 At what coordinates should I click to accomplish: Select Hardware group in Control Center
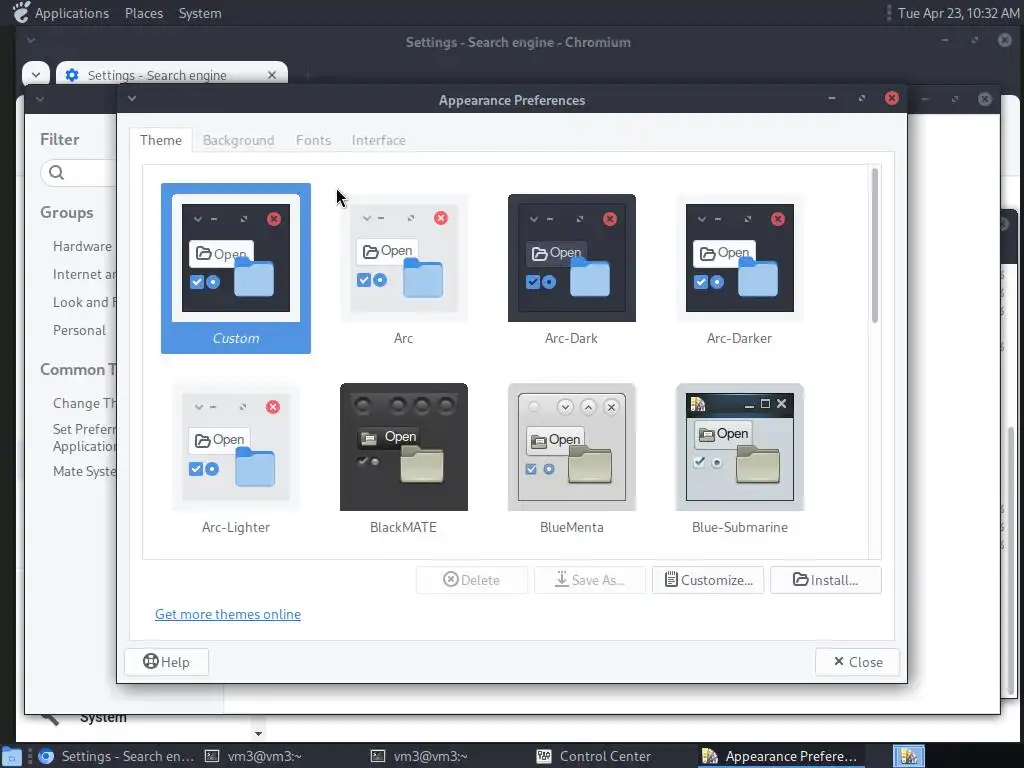[82, 246]
